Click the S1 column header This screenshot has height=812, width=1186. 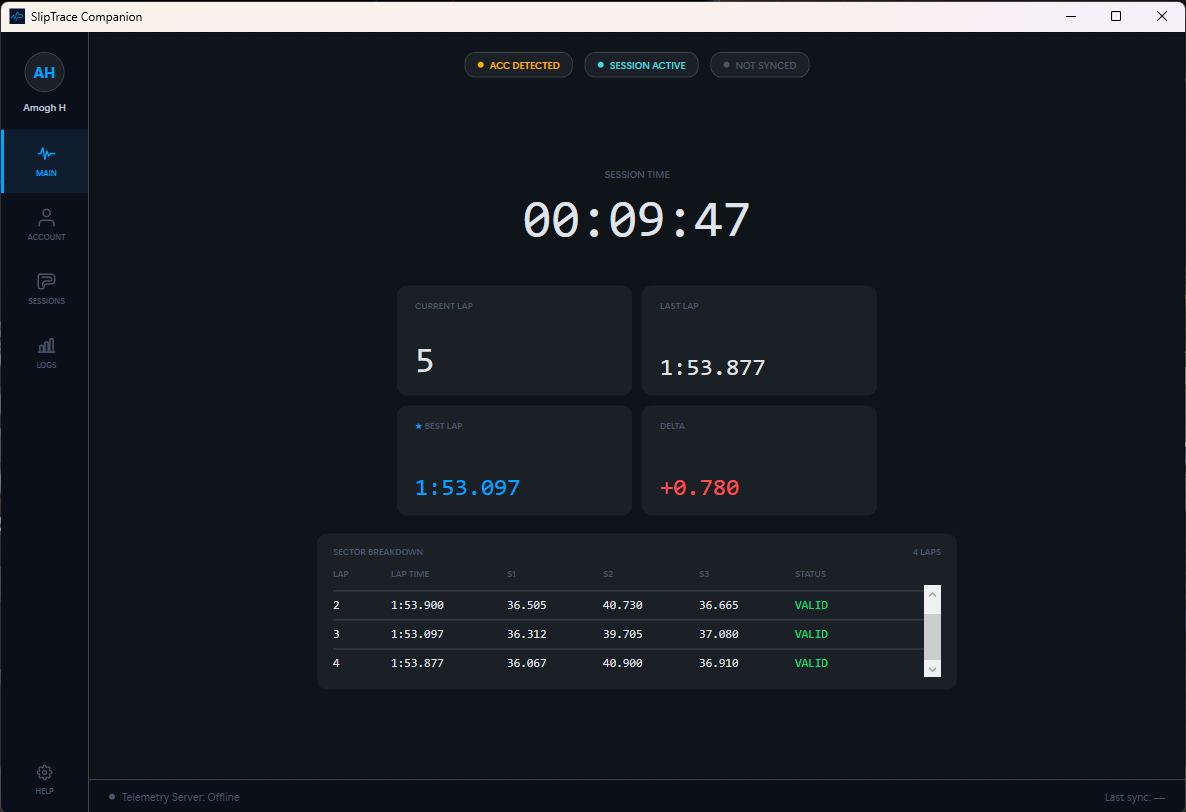coord(511,574)
